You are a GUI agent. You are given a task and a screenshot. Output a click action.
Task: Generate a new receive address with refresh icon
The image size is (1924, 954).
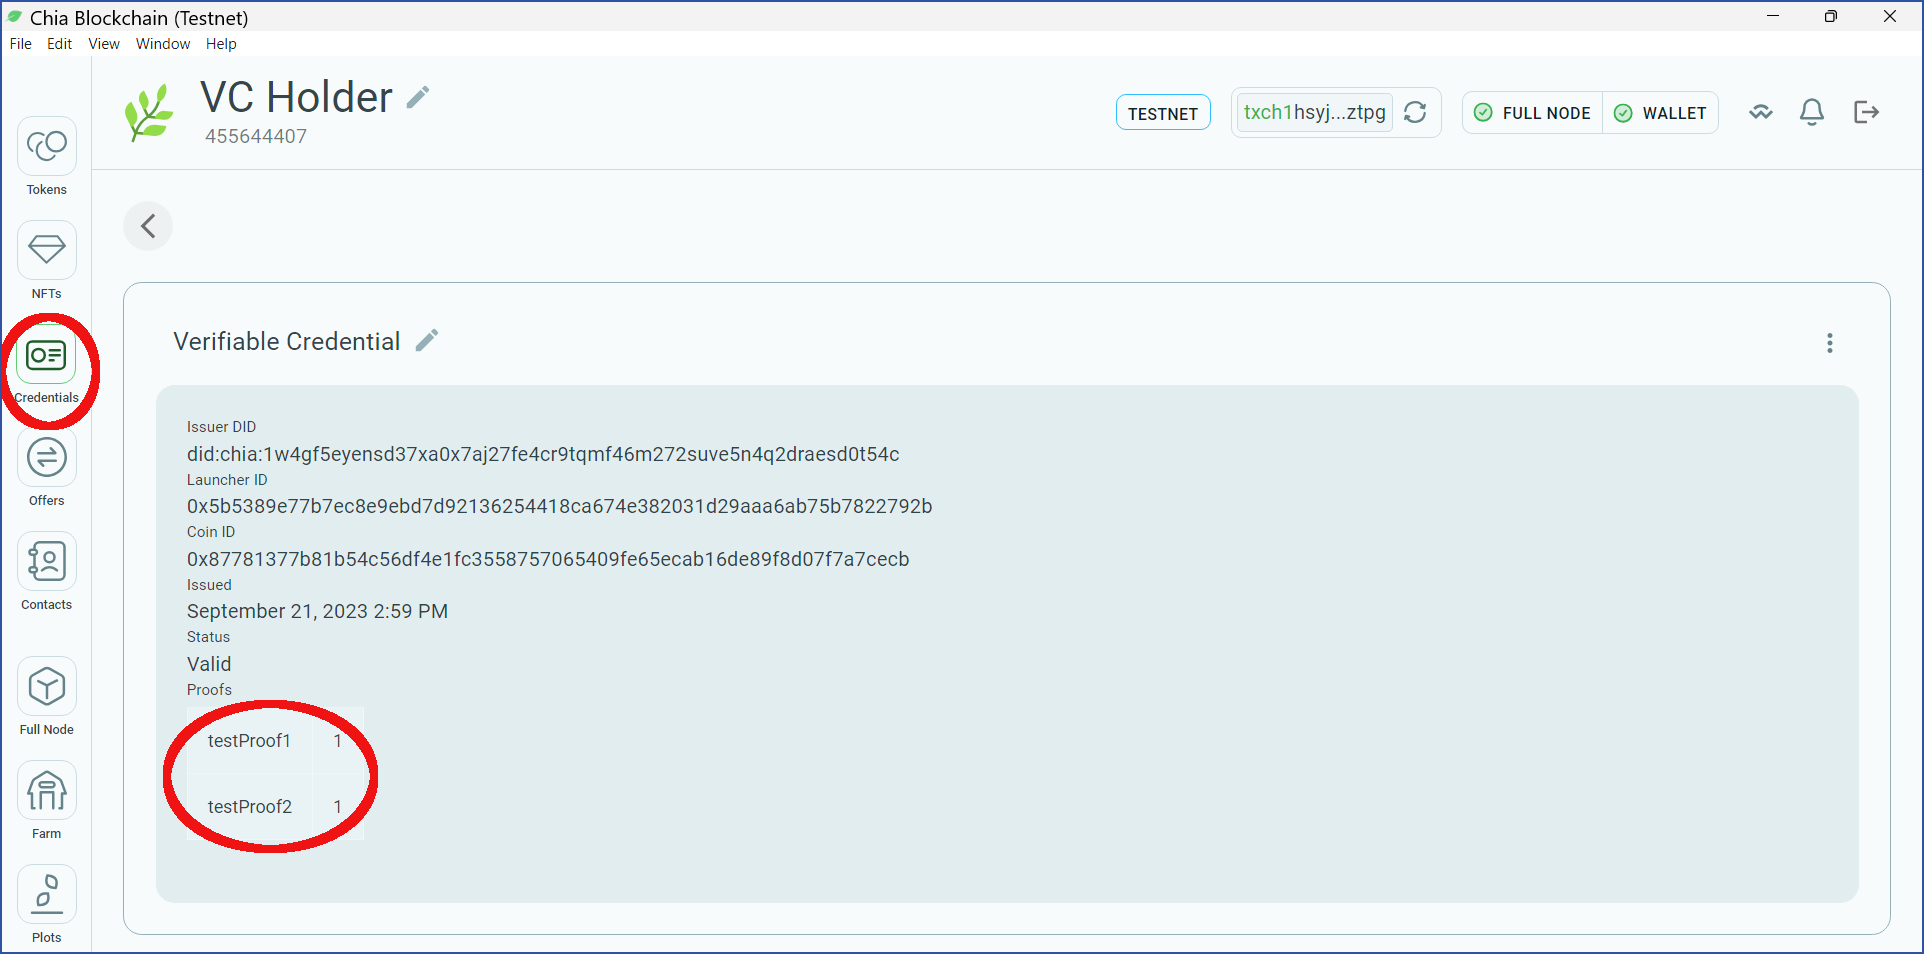(x=1415, y=112)
